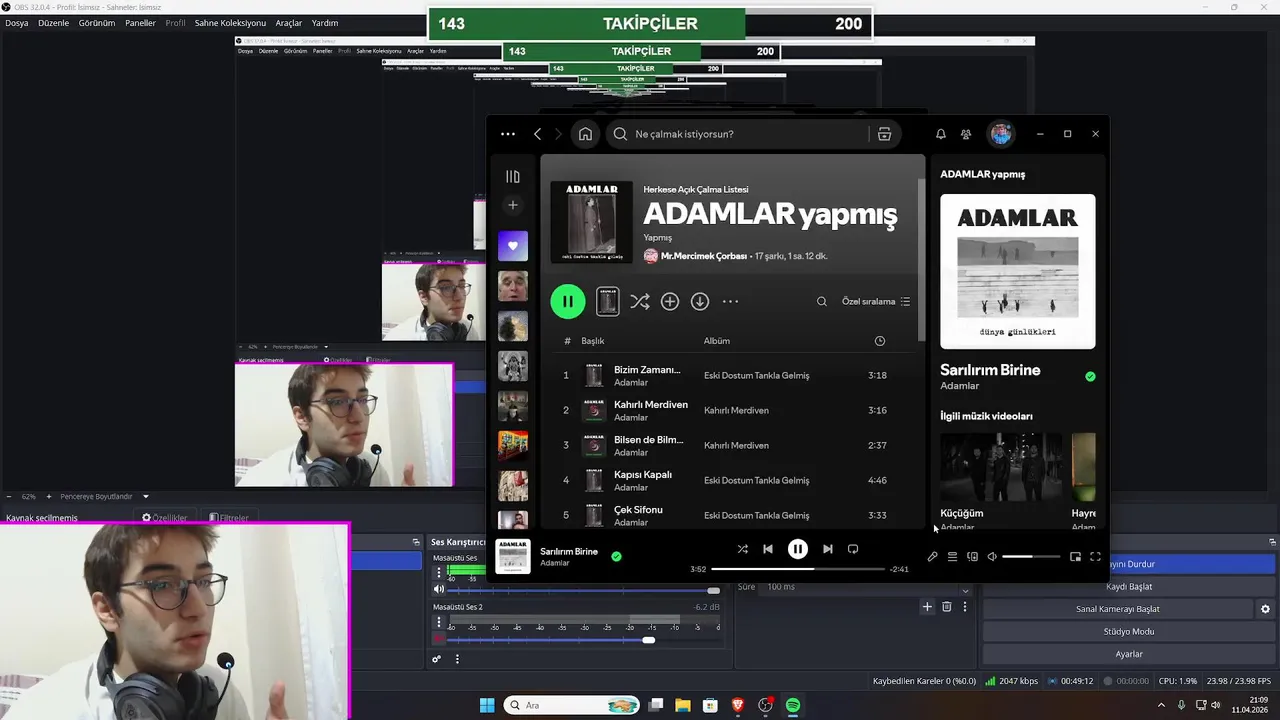The width and height of the screenshot is (1280, 720).
Task: Toggle saved checkmark in now playing panel
Action: (x=1090, y=377)
